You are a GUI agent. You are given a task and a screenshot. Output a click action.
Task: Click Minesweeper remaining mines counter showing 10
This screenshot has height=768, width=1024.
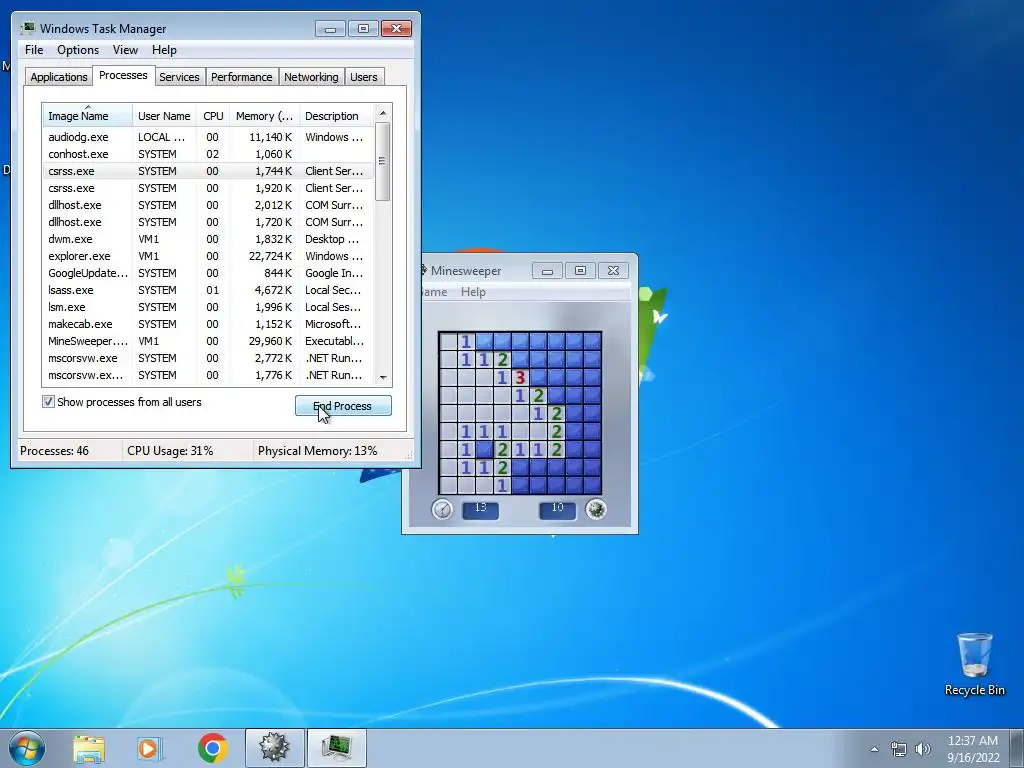(x=558, y=510)
